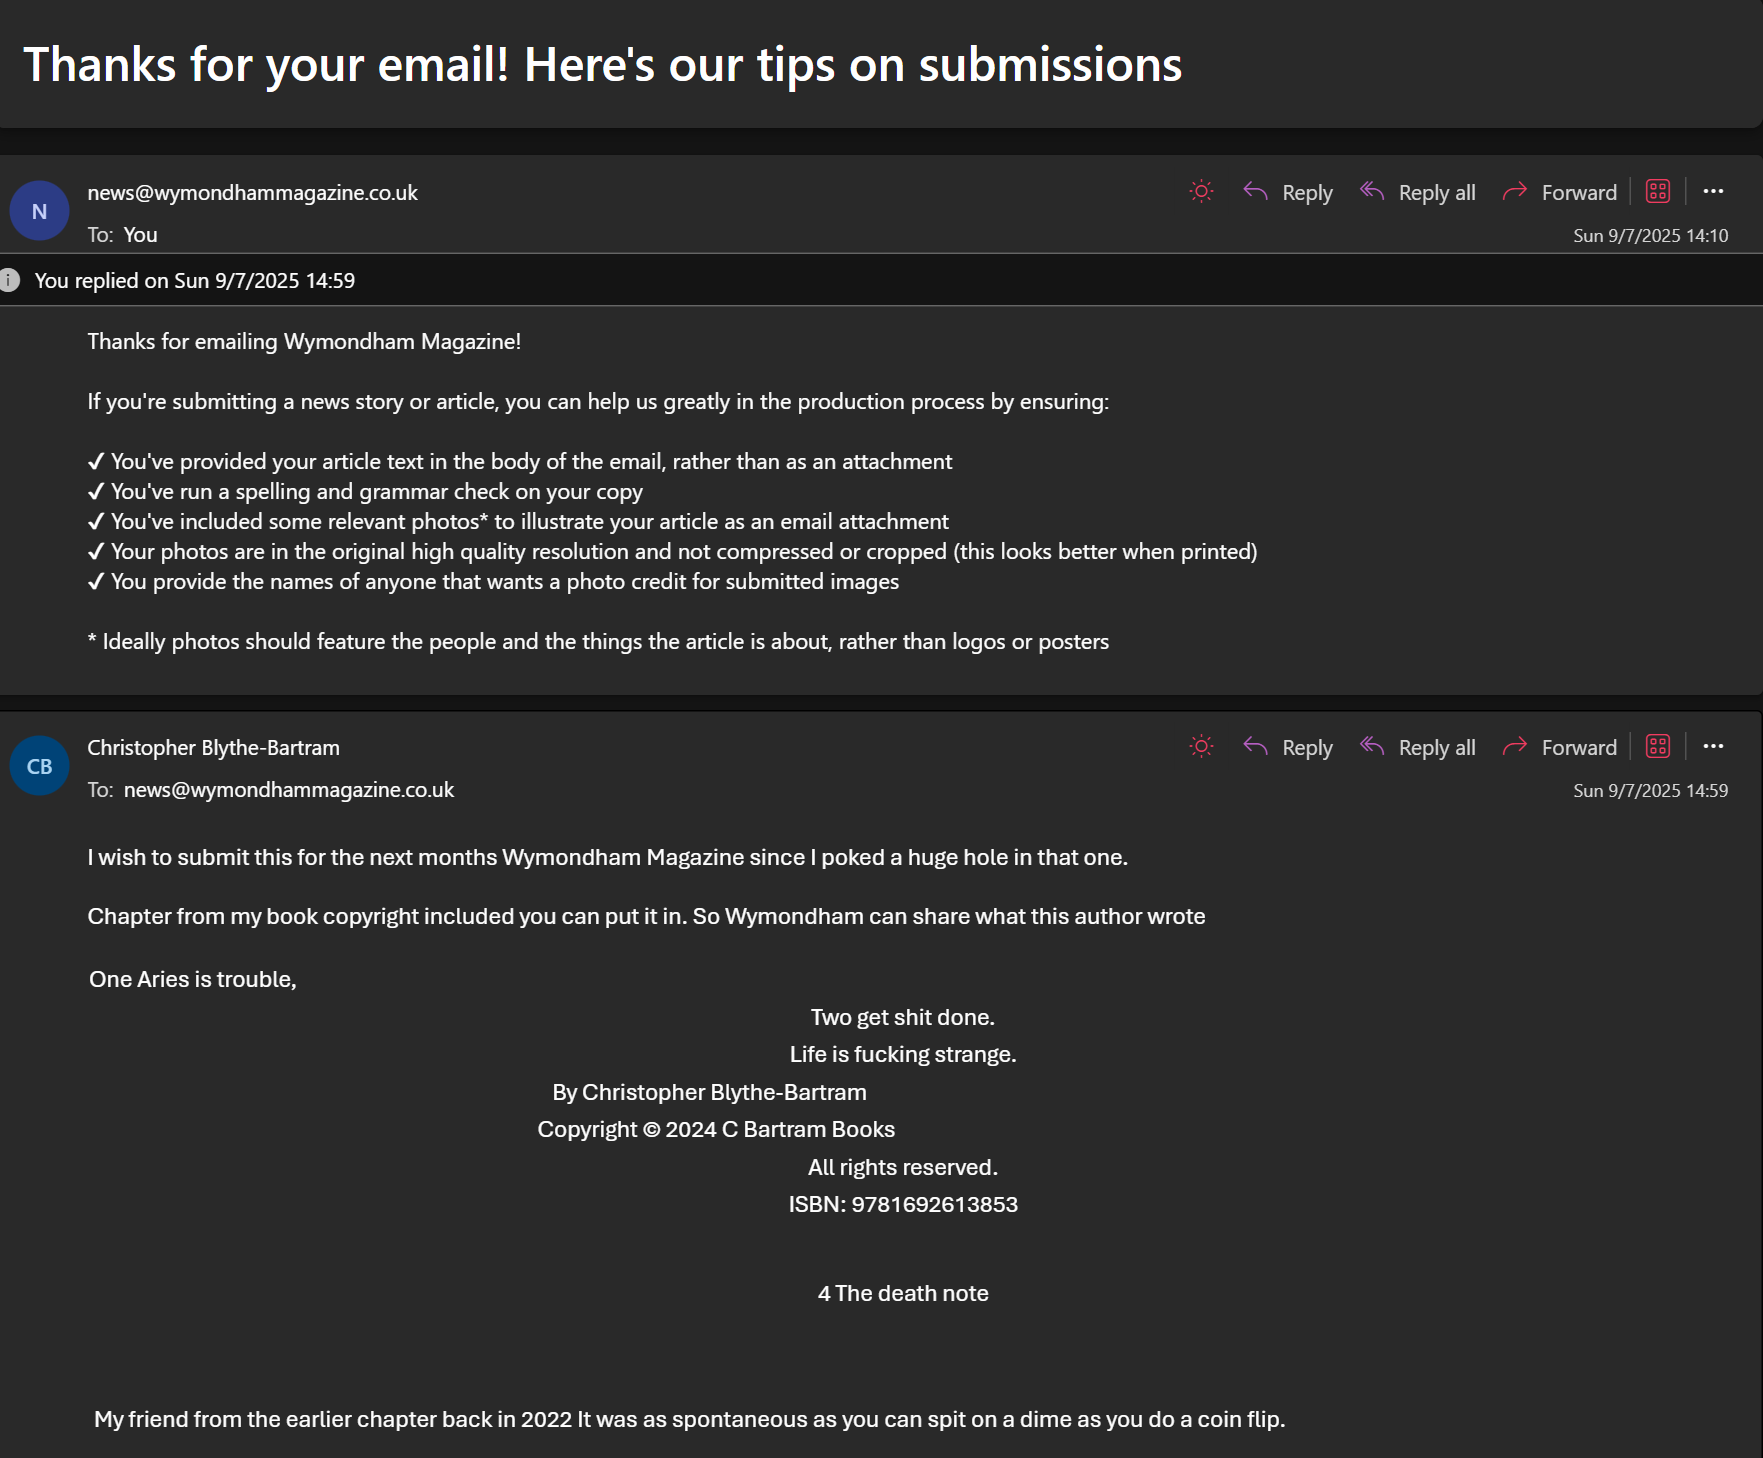
Task: Open apps grid icon on first email
Action: click(1658, 191)
